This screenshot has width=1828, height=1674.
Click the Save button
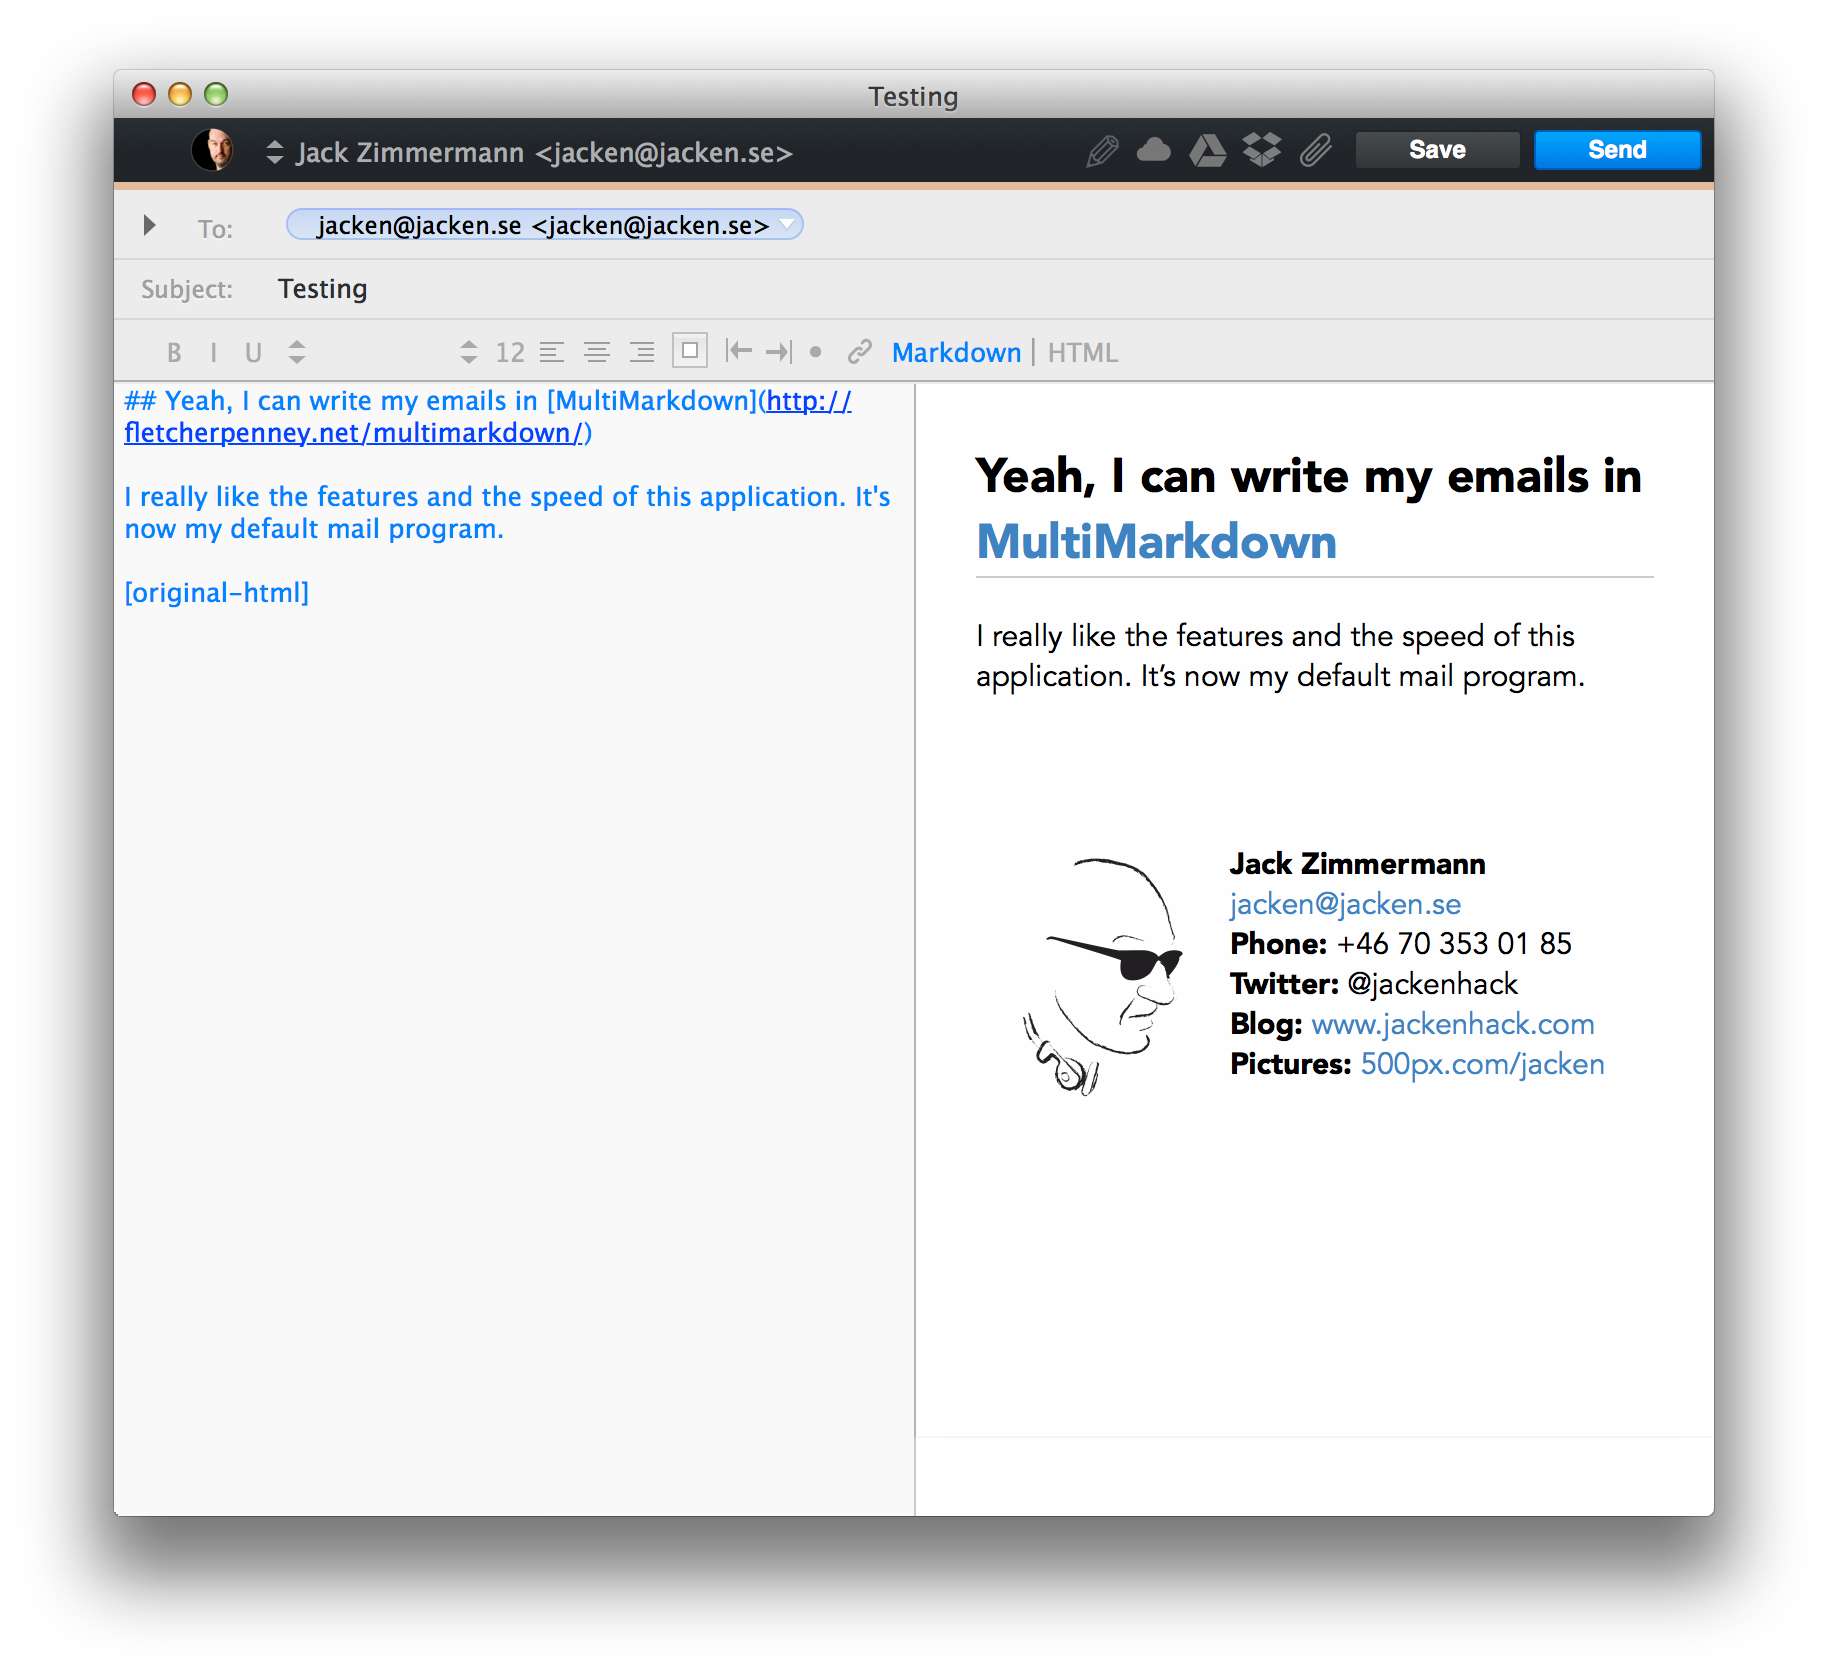pyautogui.click(x=1437, y=150)
